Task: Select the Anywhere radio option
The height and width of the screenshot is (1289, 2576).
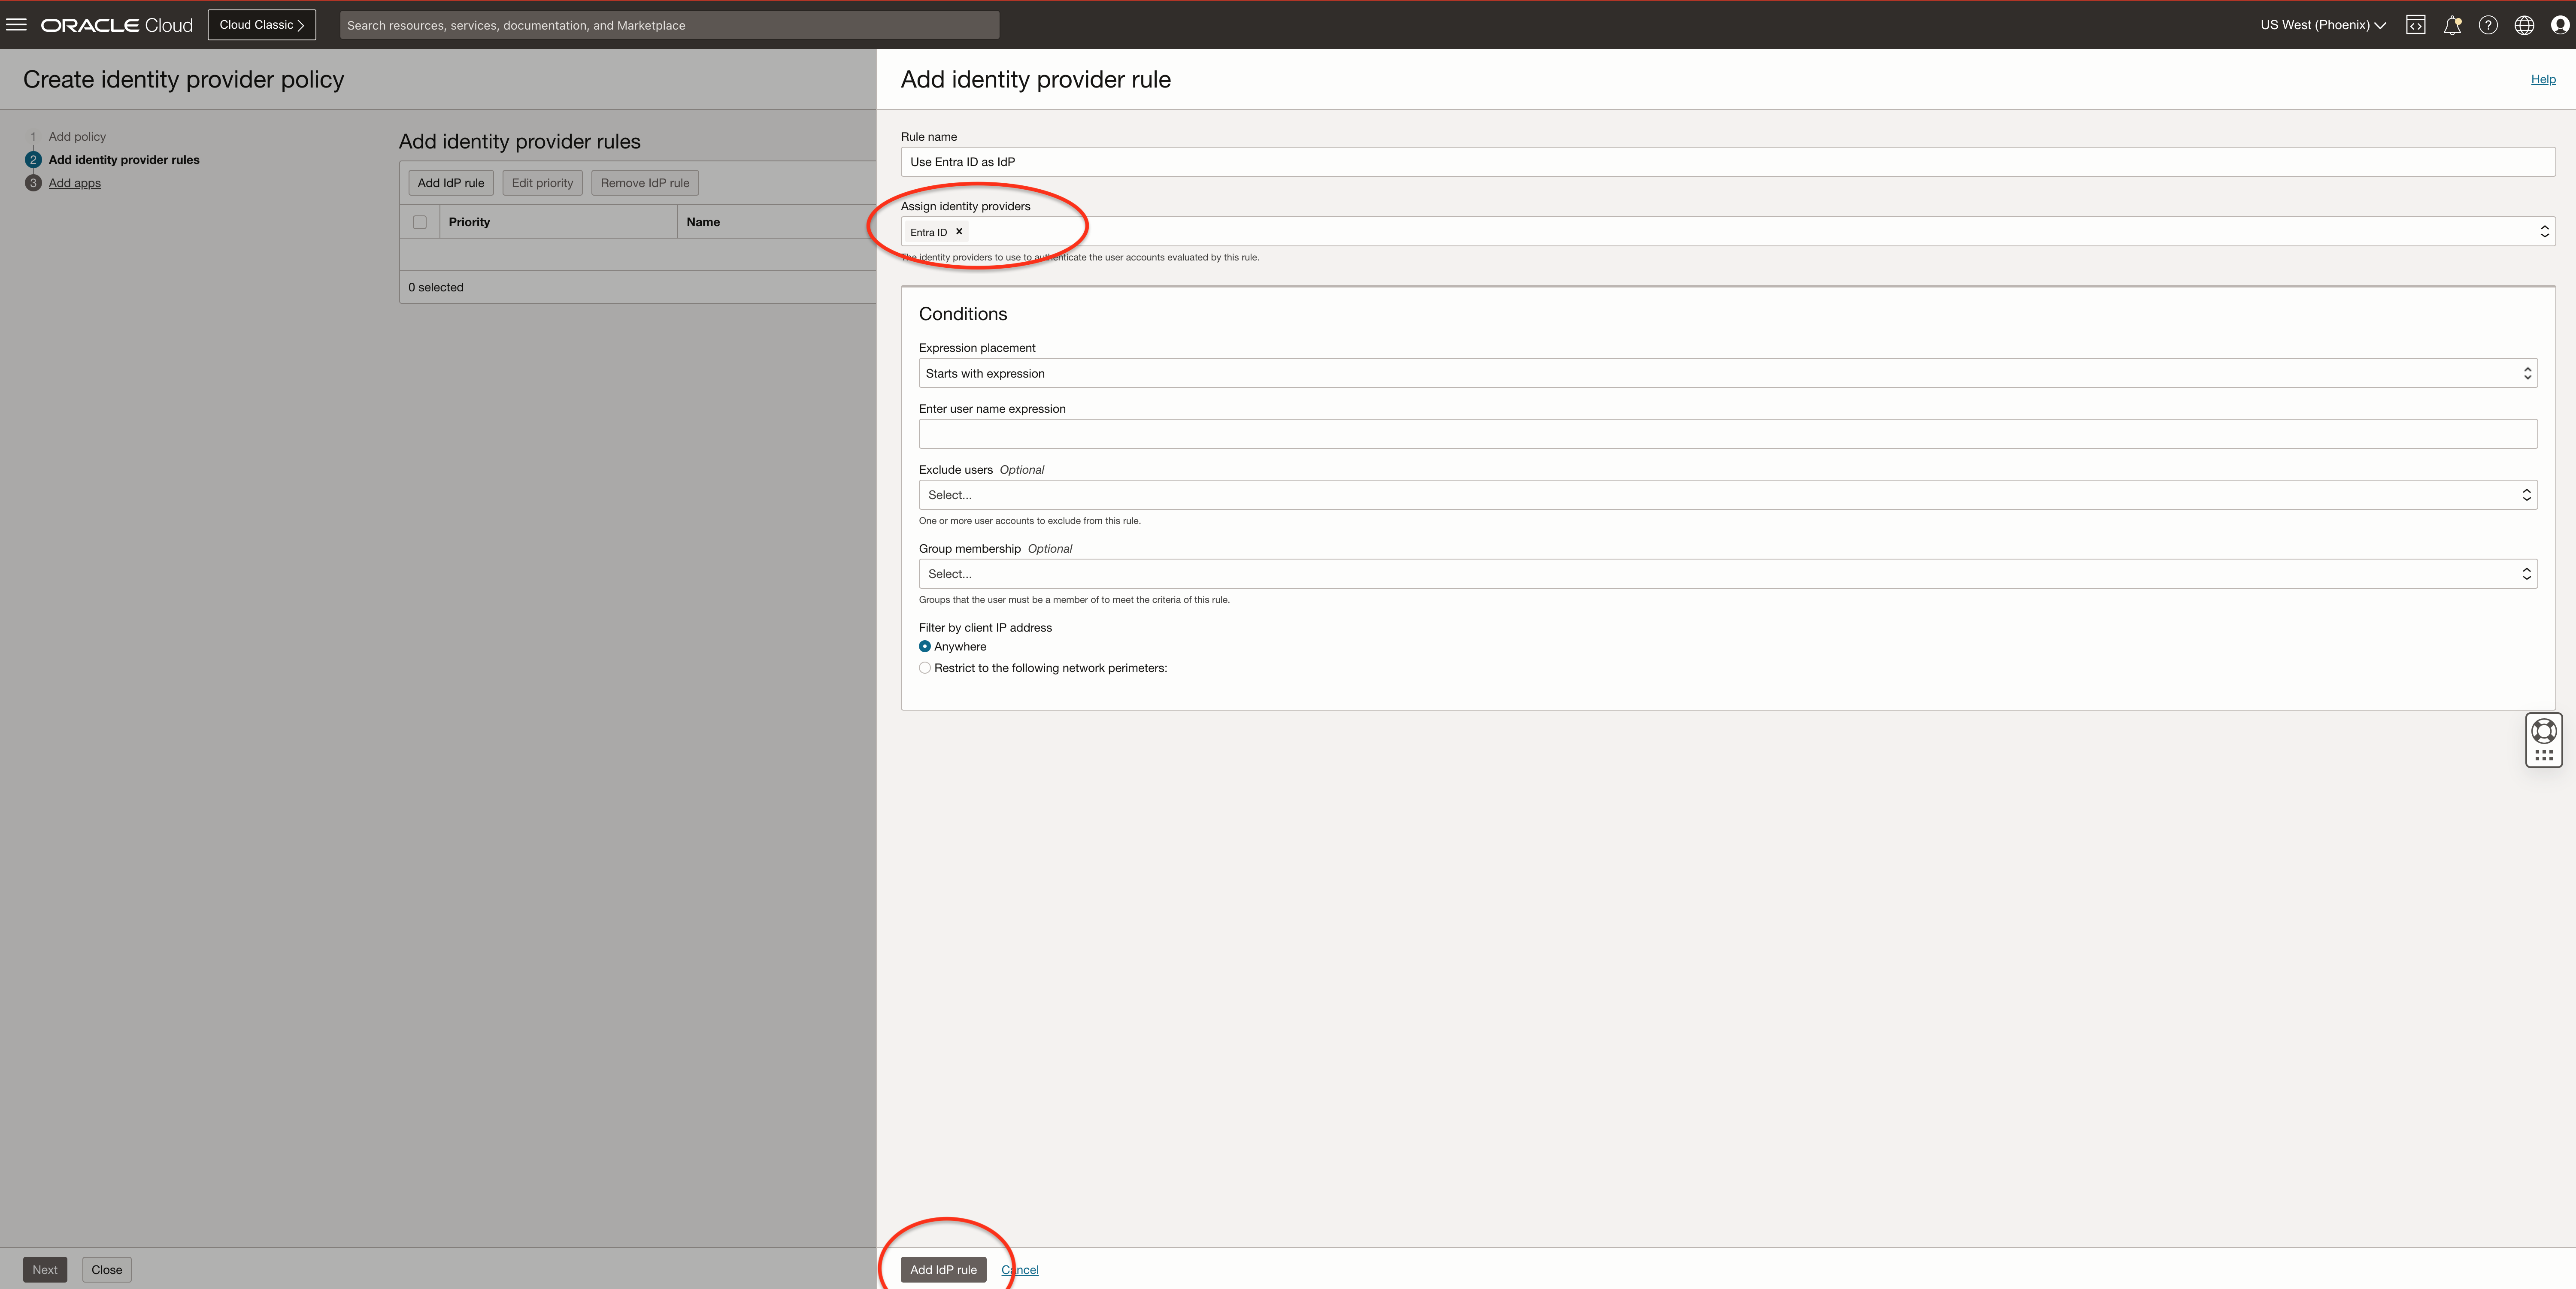Action: point(925,646)
